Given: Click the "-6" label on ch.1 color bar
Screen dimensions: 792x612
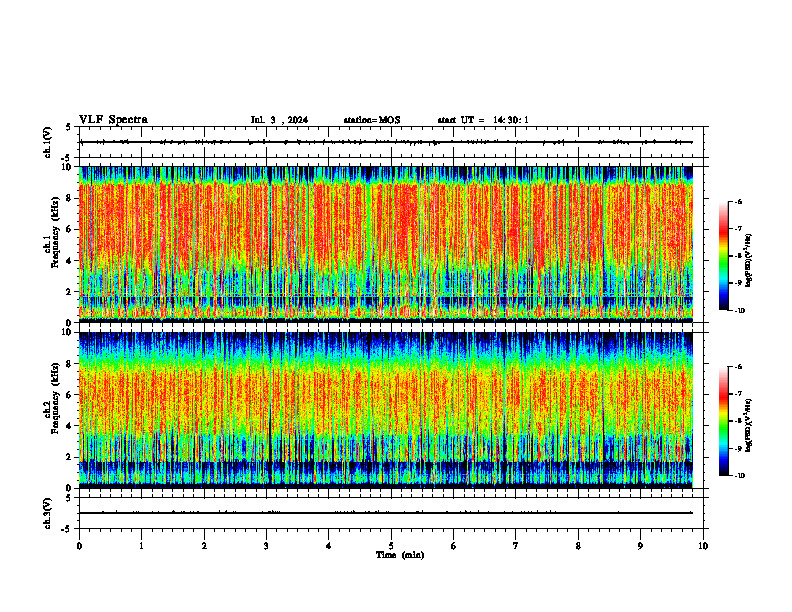Looking at the screenshot, I should 738,201.
